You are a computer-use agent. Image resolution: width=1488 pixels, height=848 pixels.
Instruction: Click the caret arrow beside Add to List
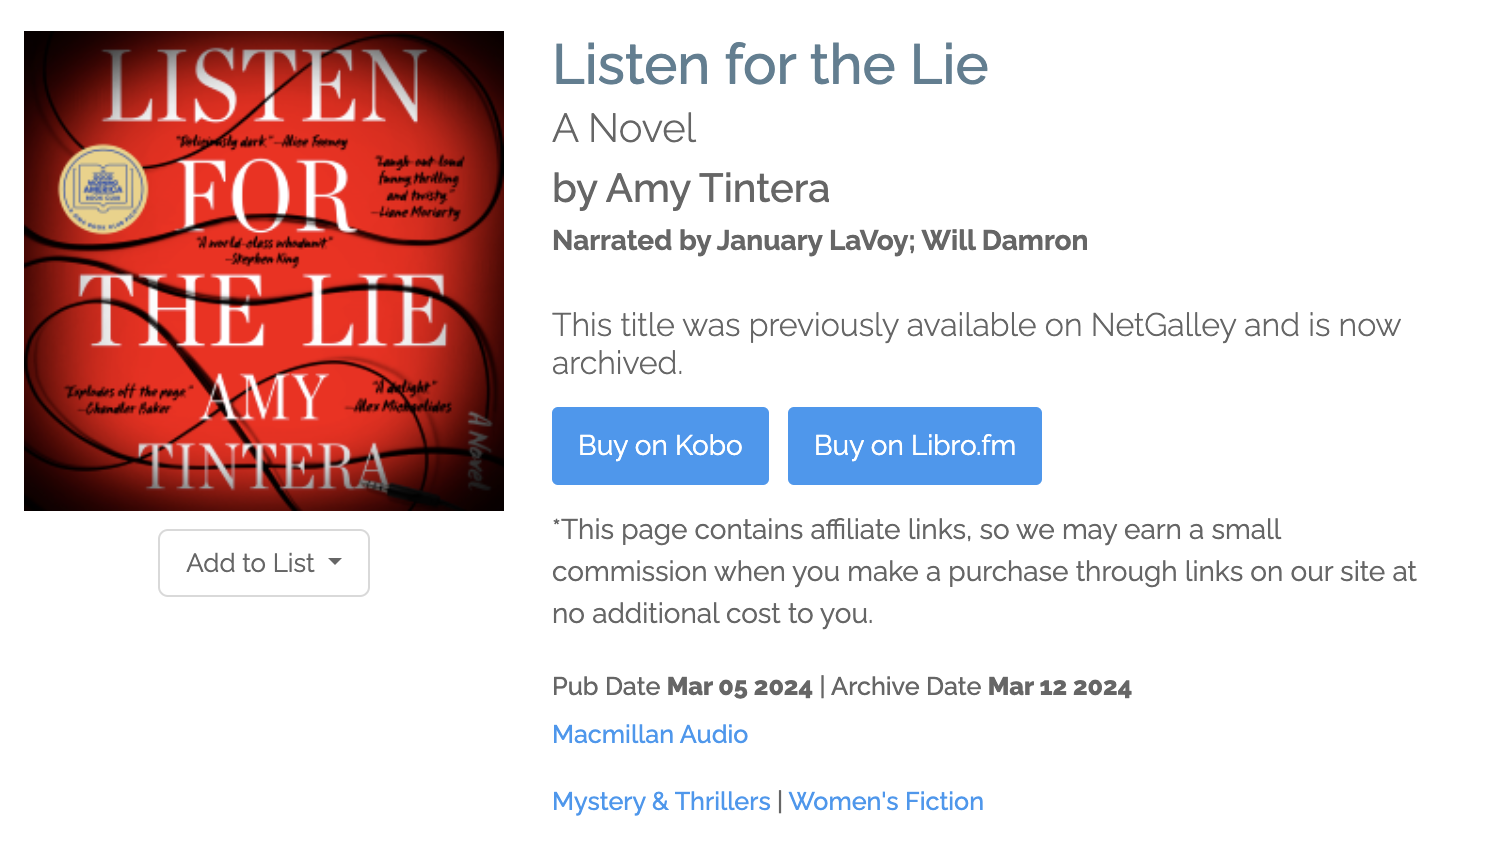[335, 562]
